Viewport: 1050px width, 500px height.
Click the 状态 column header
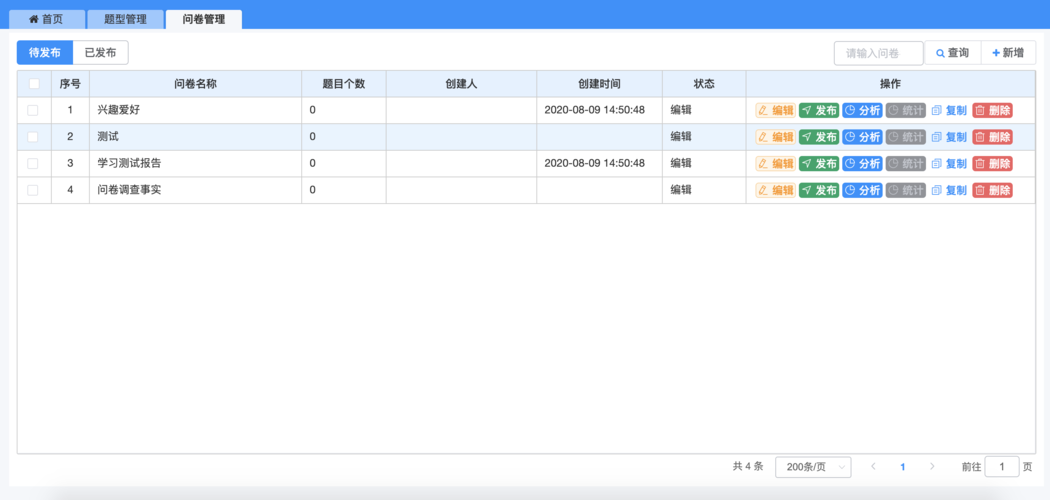[704, 84]
